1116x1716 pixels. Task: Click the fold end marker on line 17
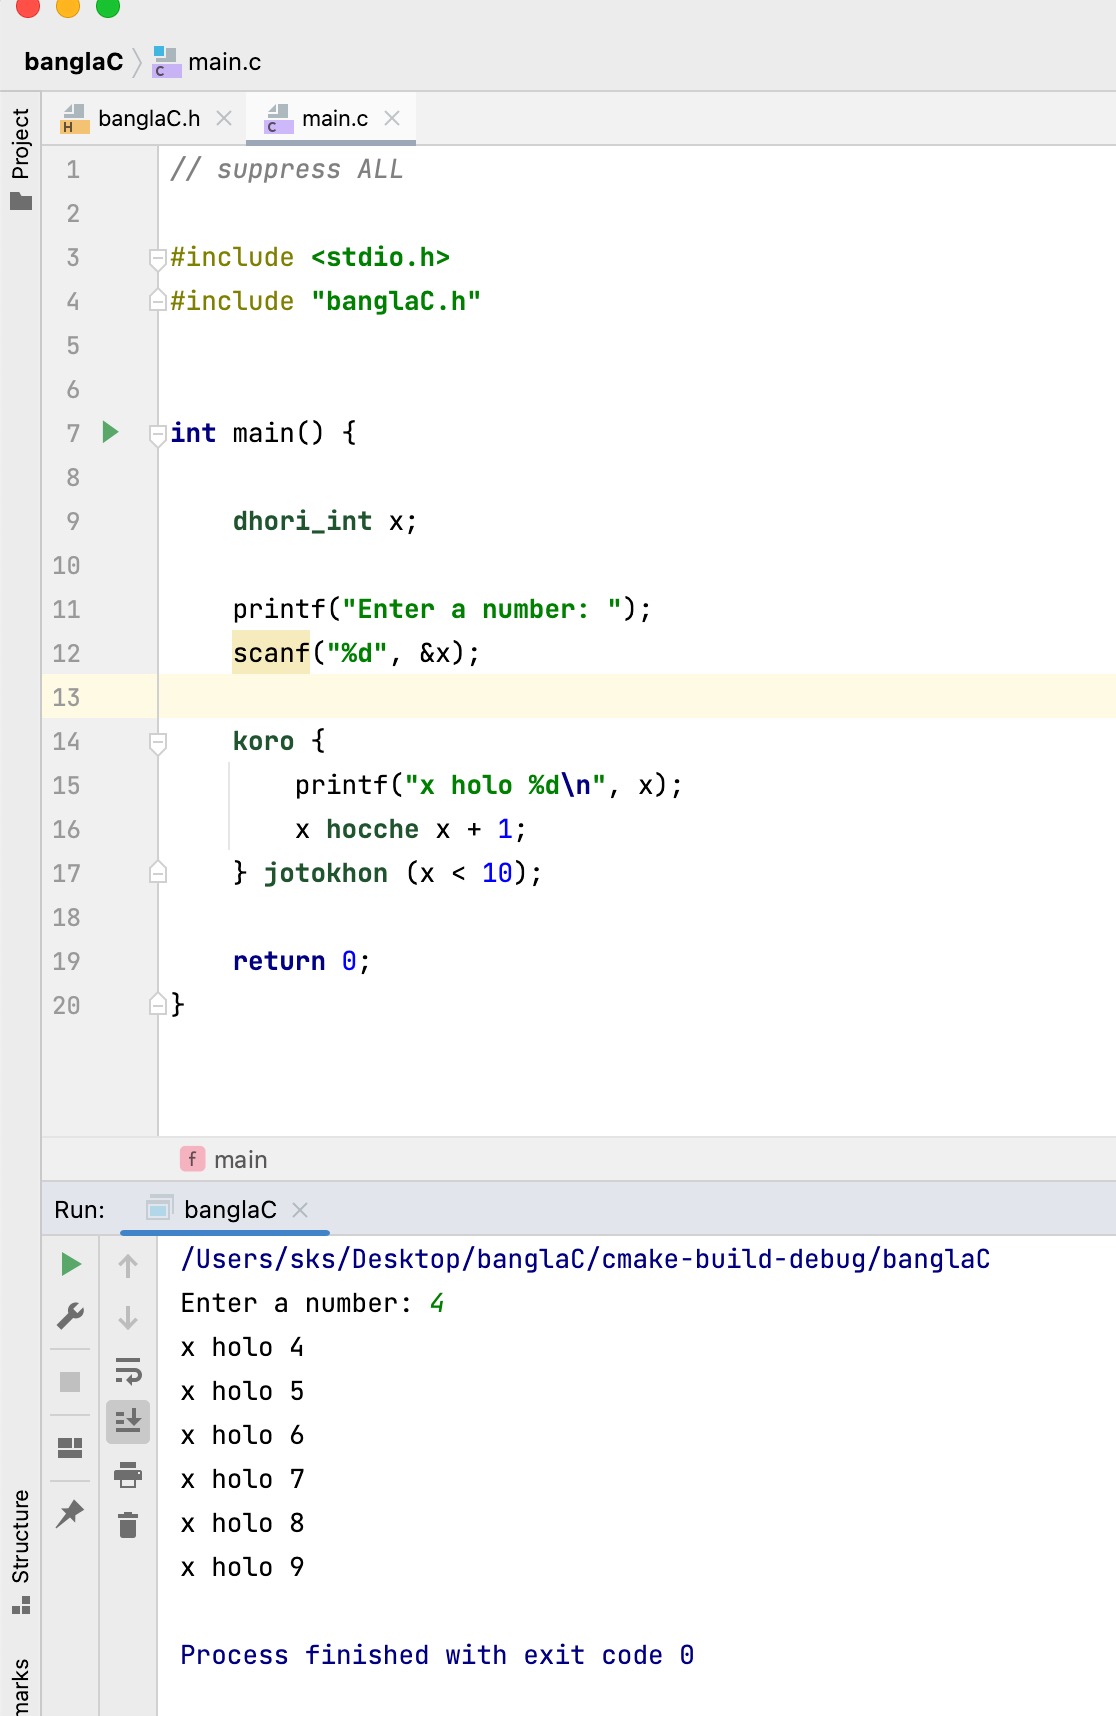(x=157, y=872)
